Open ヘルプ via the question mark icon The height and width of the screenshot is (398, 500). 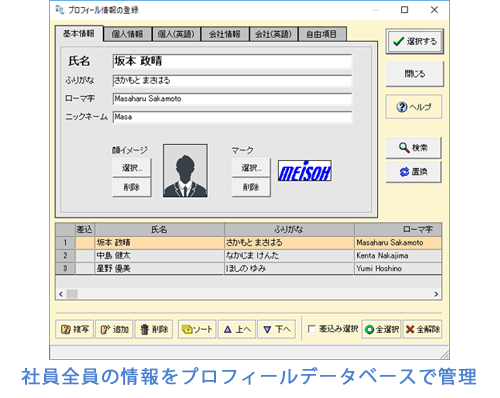pyautogui.click(x=414, y=107)
